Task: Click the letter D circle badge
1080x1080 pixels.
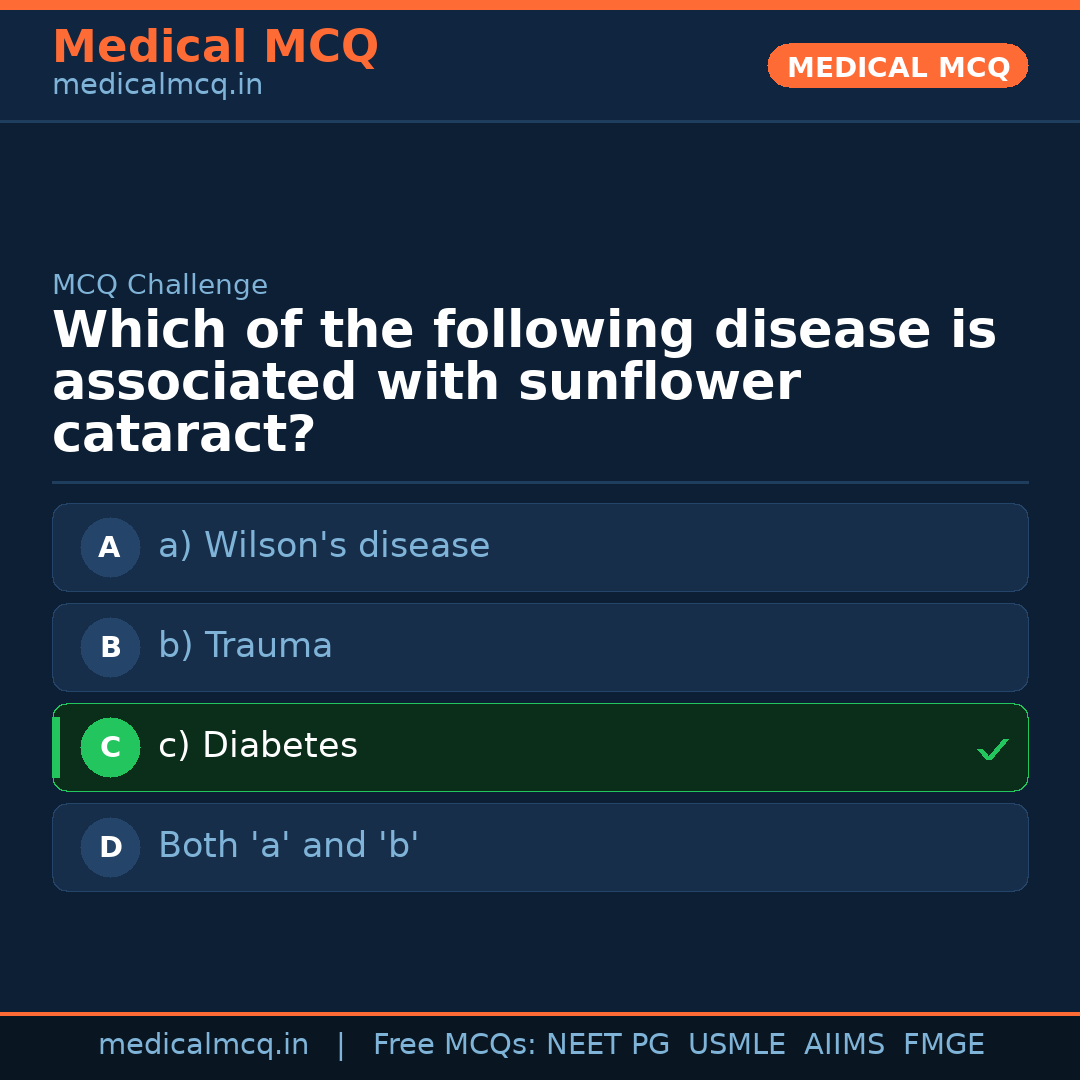Action: 110,847
